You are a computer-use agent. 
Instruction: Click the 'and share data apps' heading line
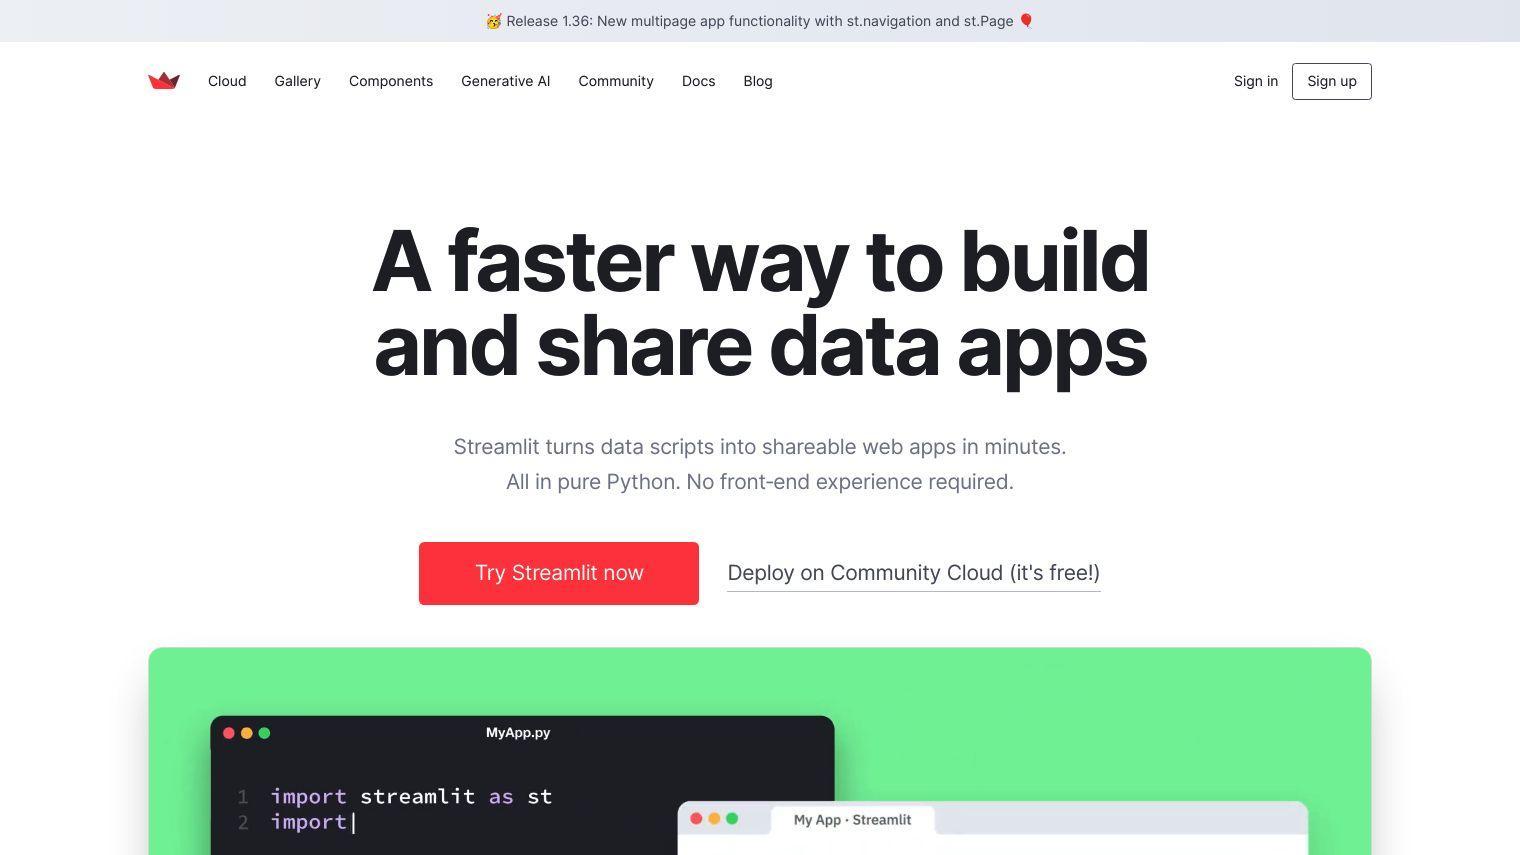click(x=760, y=347)
